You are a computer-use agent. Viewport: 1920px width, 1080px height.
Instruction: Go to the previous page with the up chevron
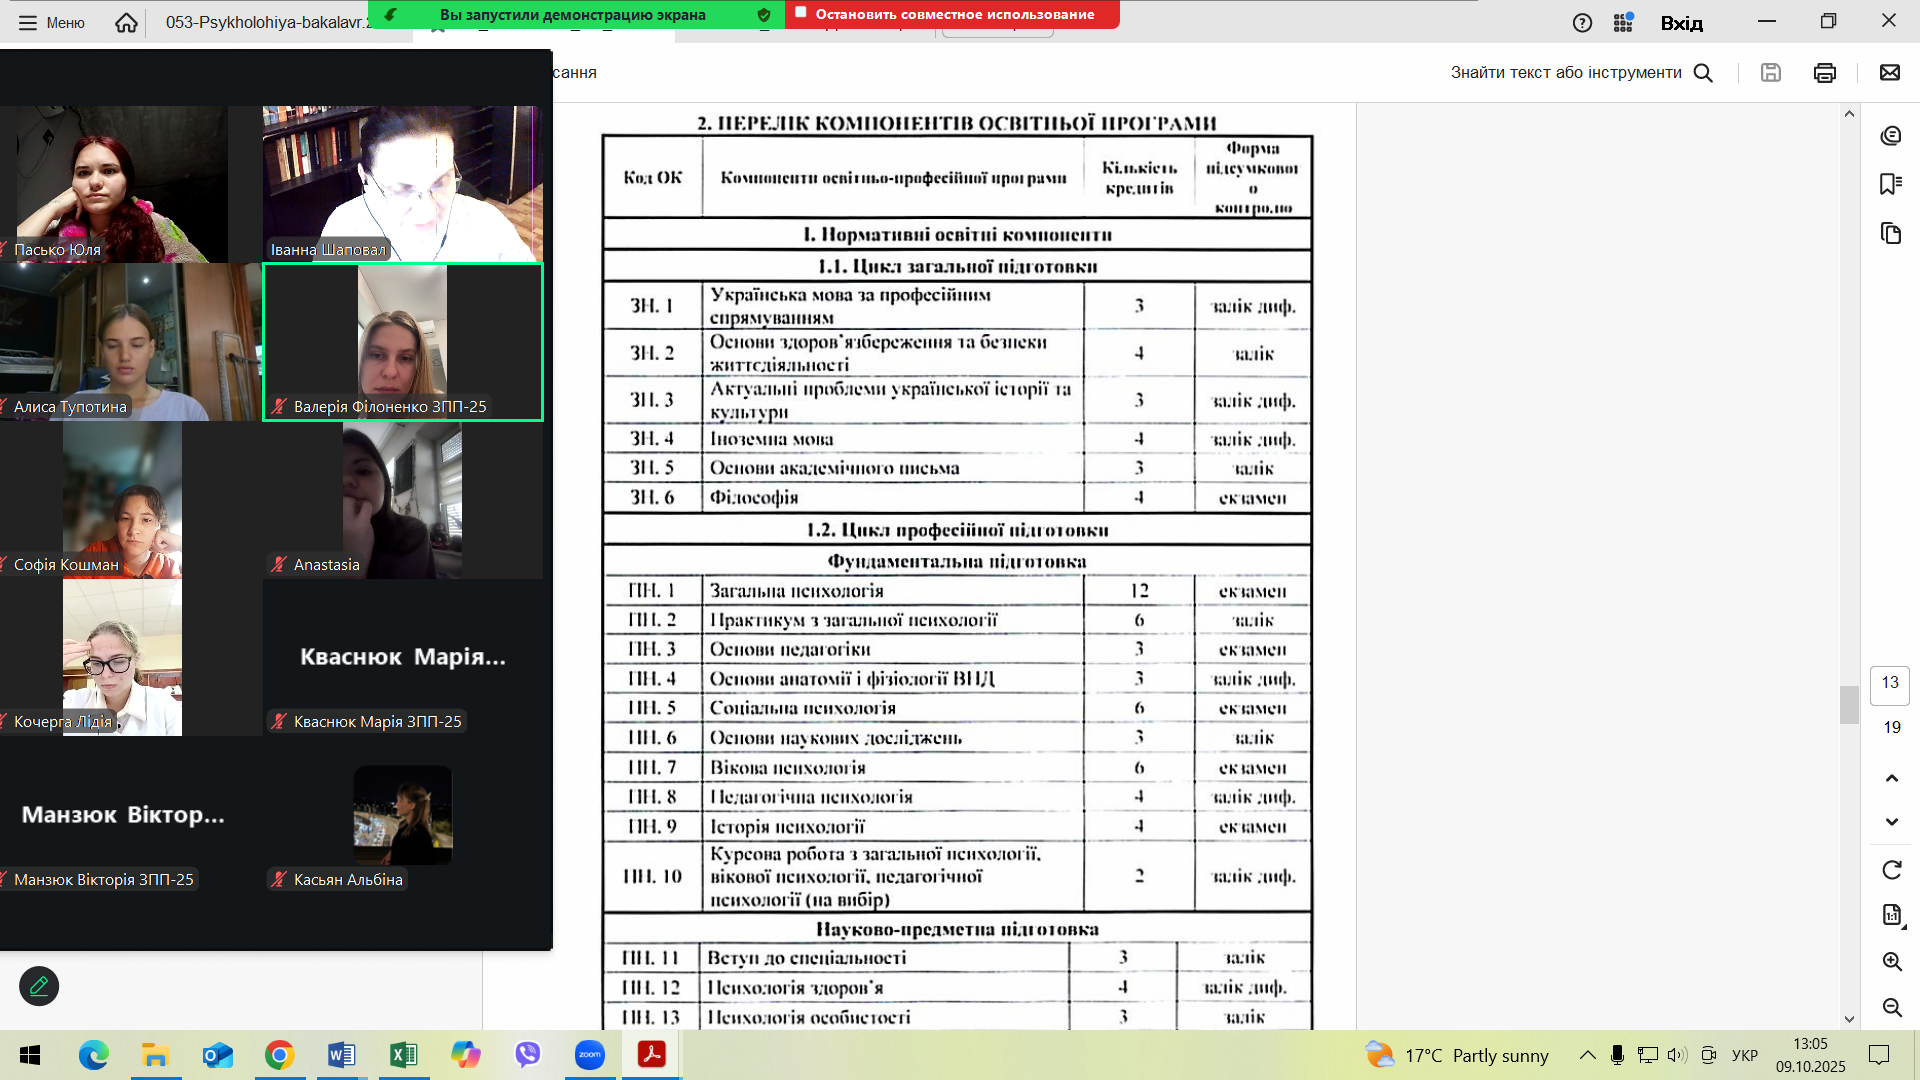pos(1891,778)
